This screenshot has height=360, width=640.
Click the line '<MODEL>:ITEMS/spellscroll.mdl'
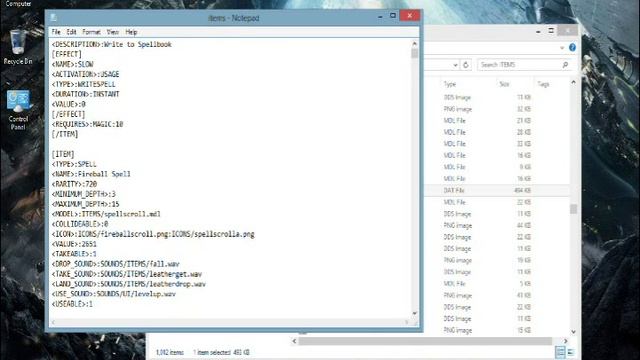tap(106, 214)
